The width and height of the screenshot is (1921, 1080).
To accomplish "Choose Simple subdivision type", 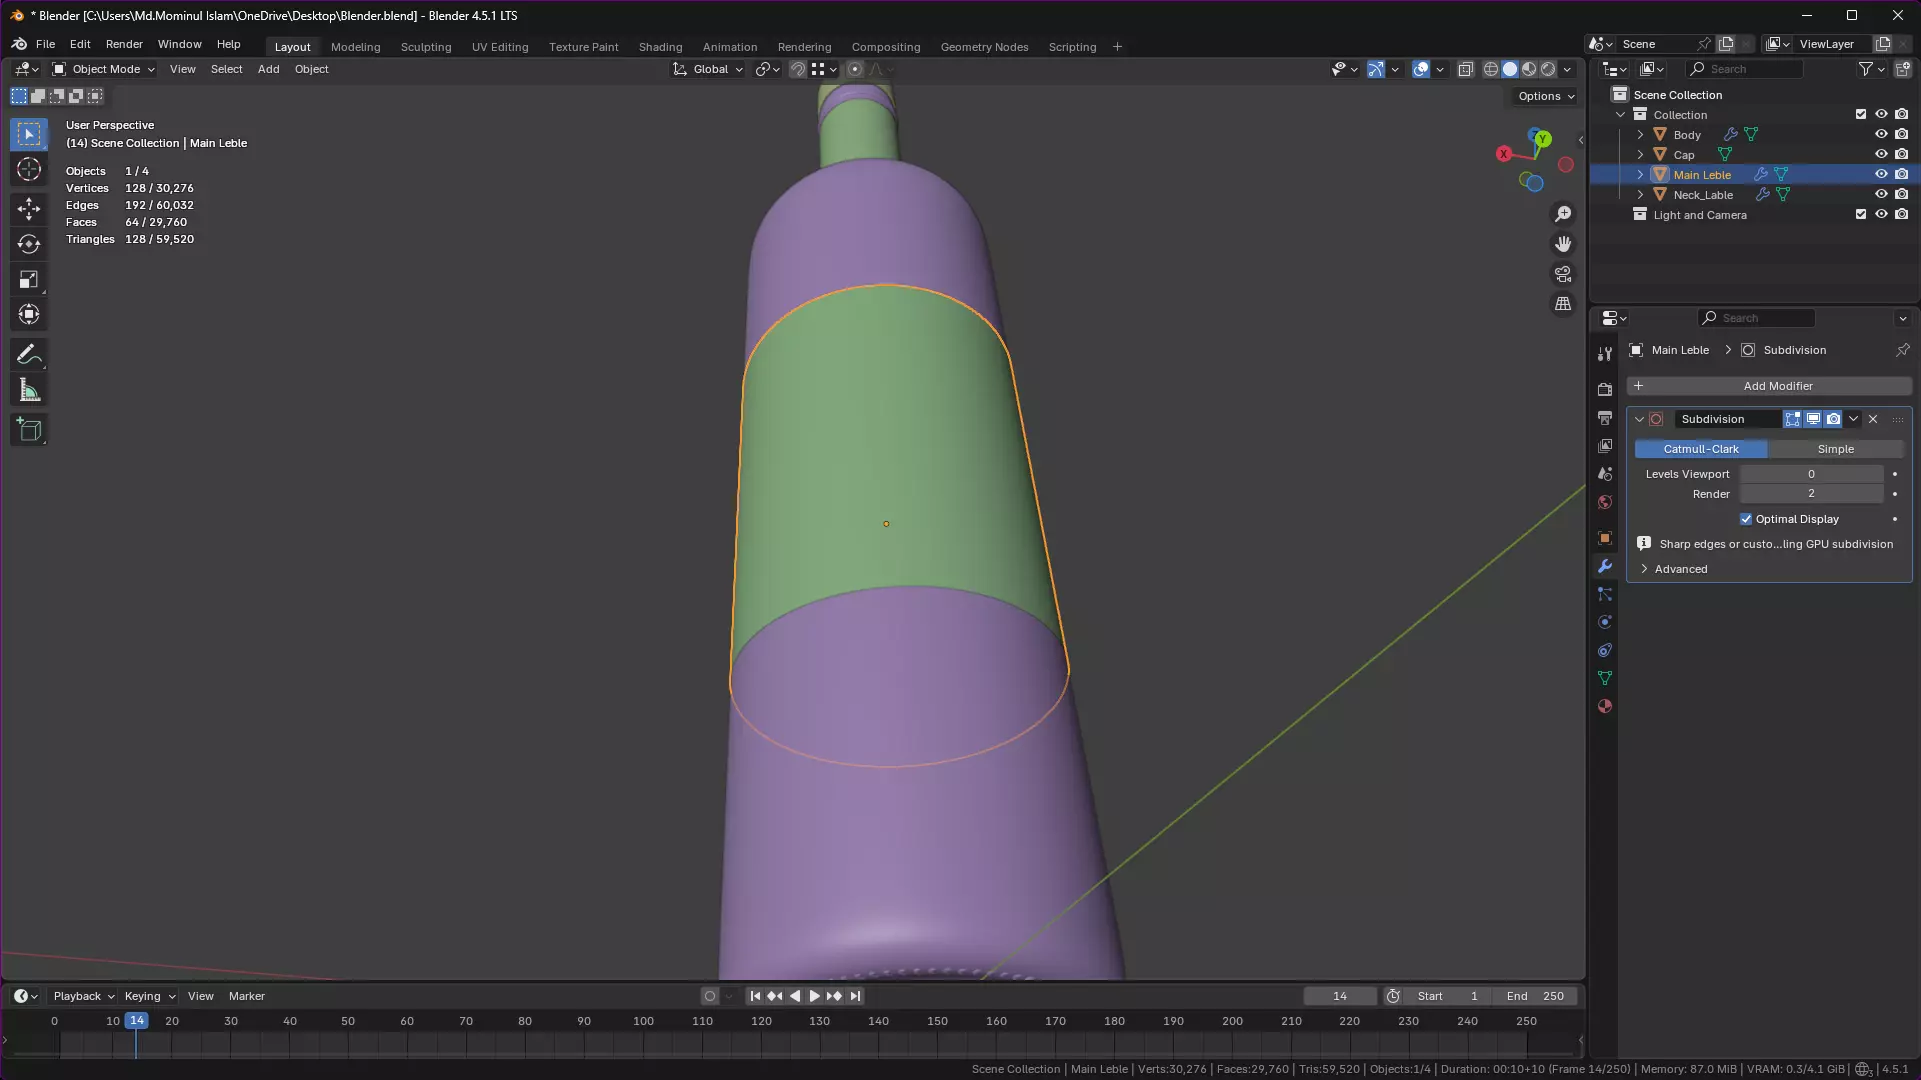I will (1835, 449).
